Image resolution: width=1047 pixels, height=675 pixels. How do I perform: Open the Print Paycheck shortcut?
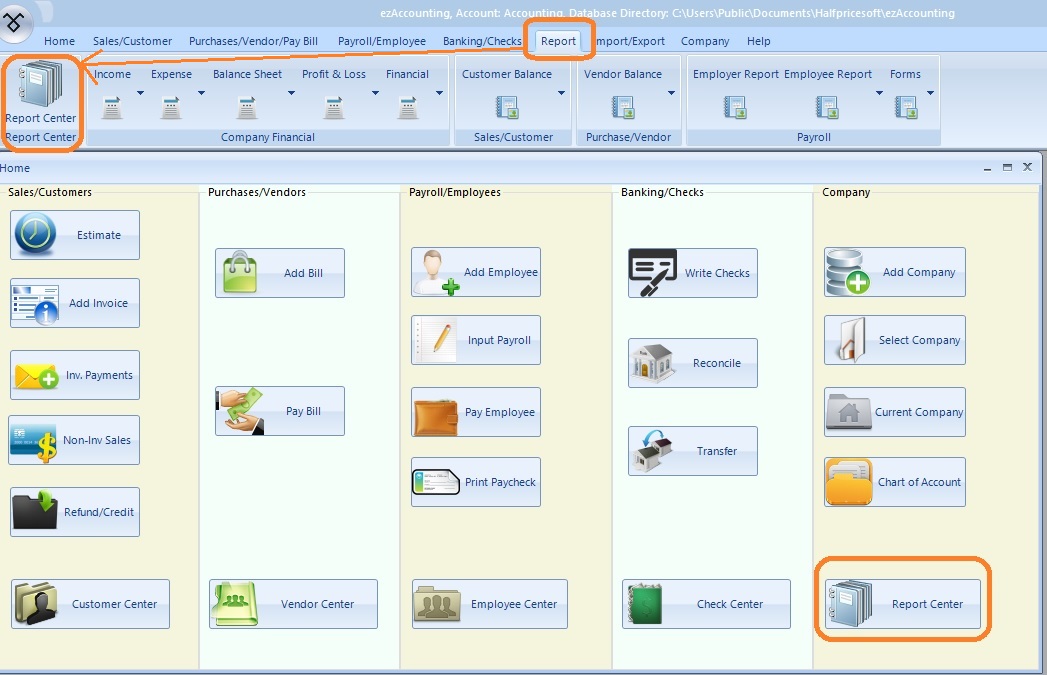475,482
